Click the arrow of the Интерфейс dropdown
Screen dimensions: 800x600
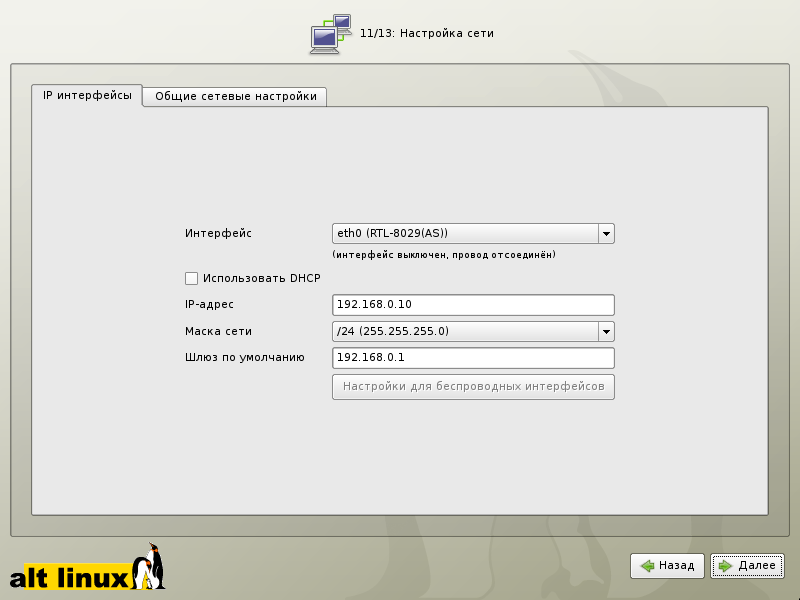[x=605, y=233]
